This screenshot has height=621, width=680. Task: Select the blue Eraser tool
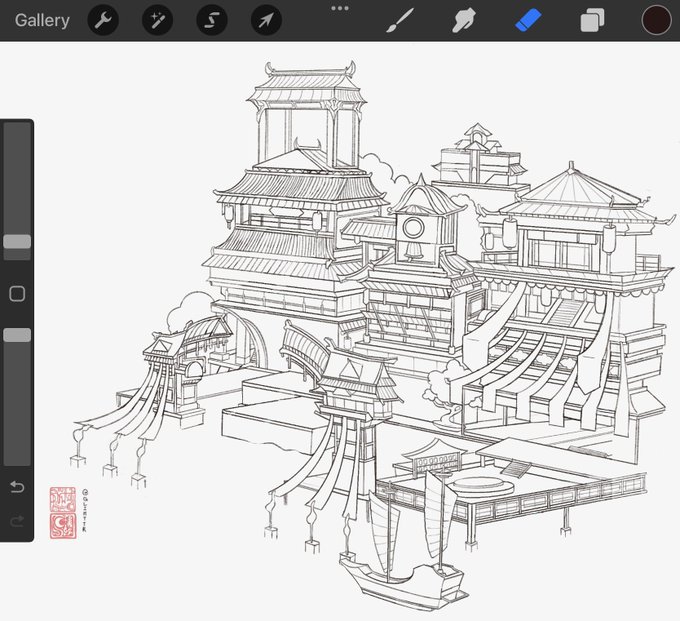click(528, 20)
